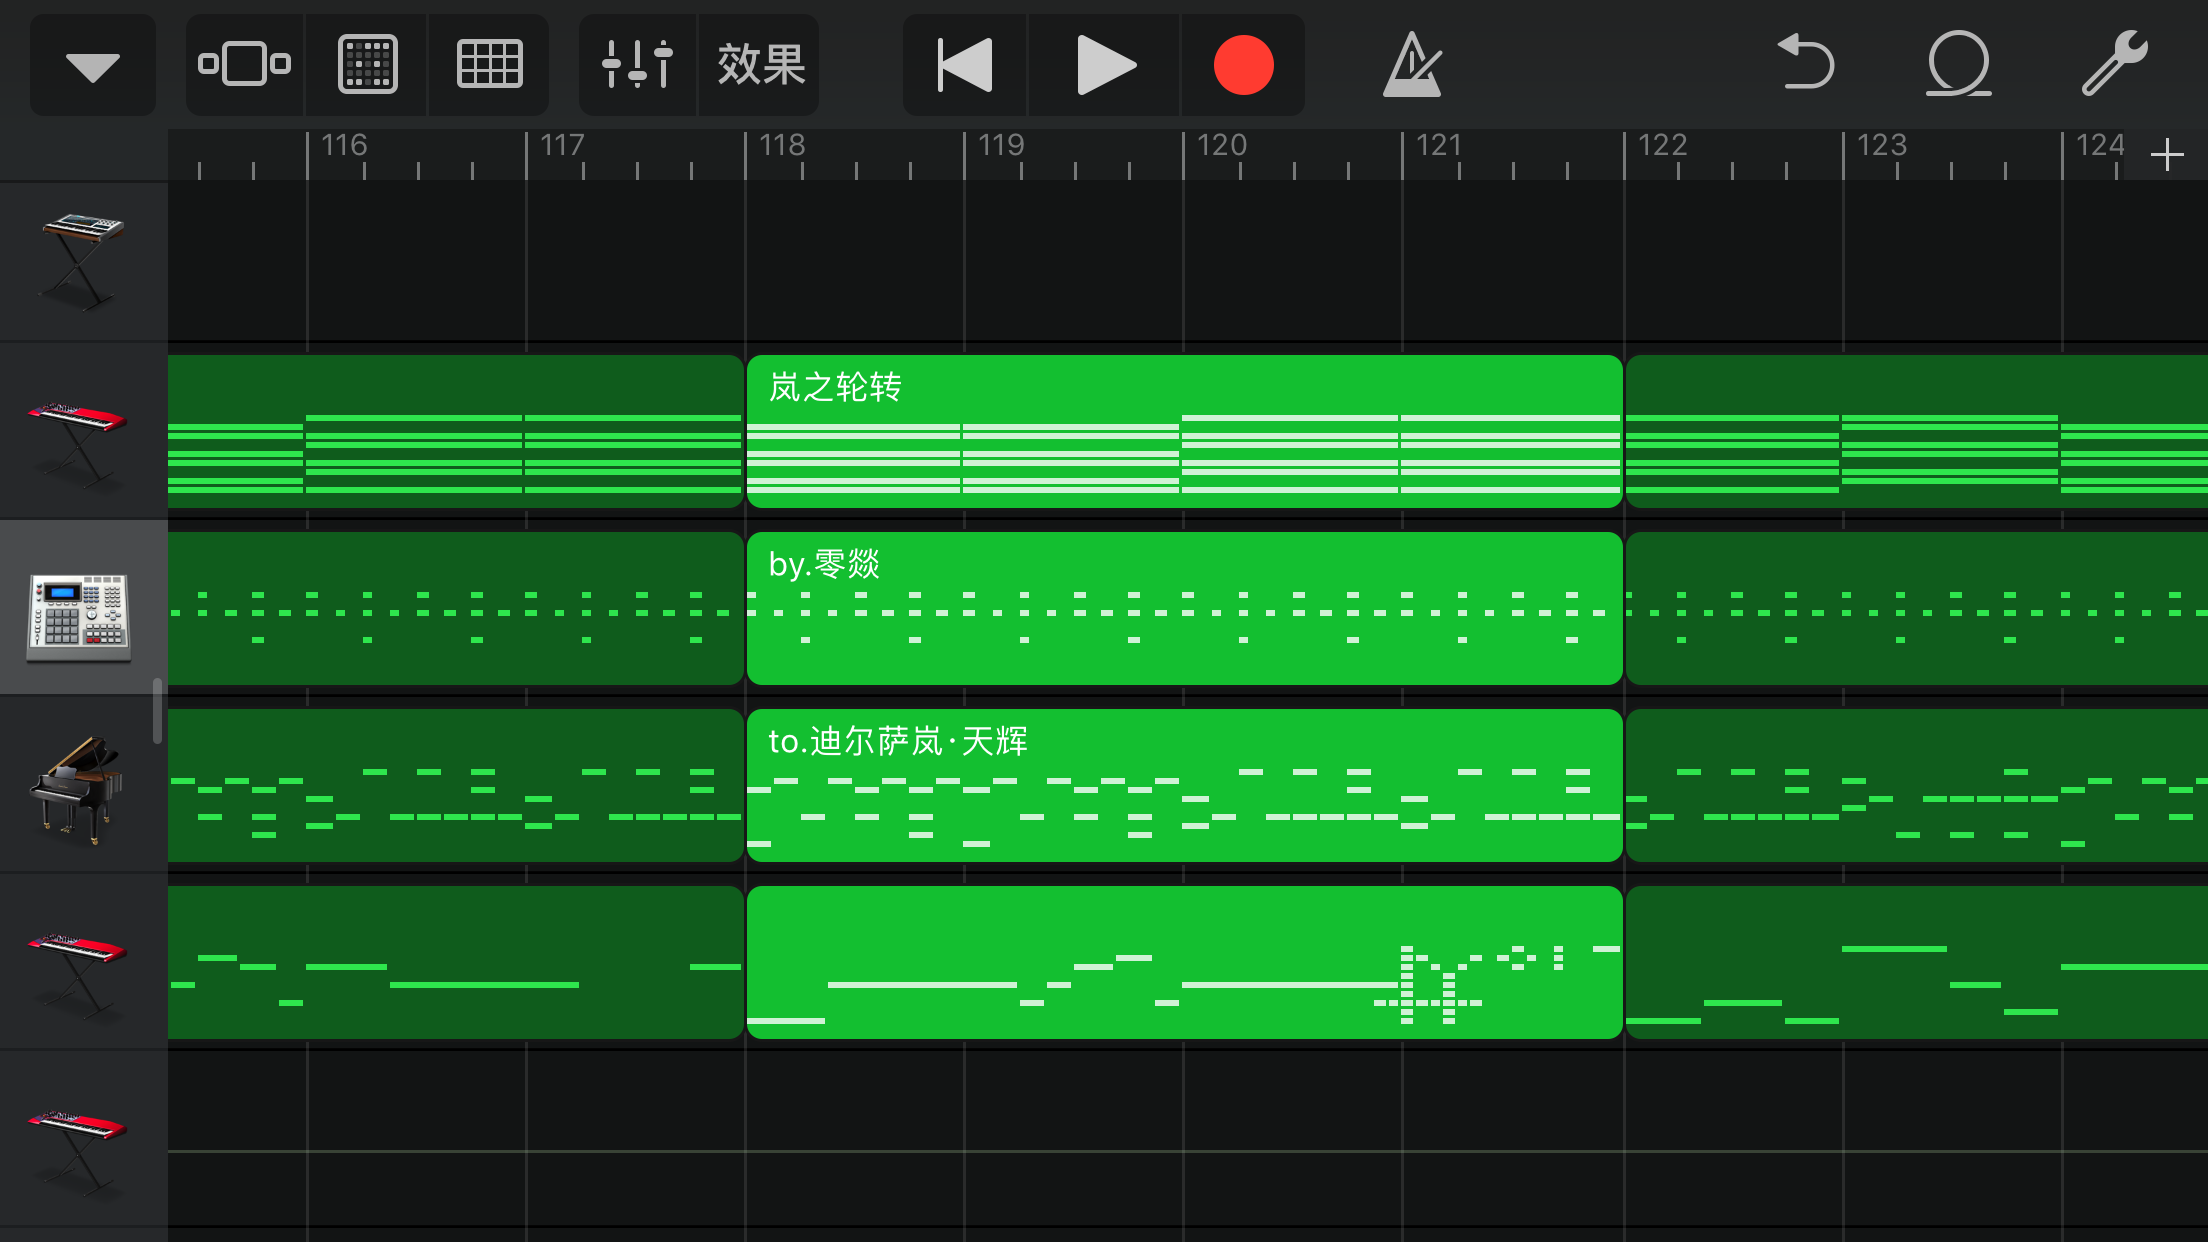The image size is (2208, 1242).
Task: Select the by.零燚 drum region
Action: [x=1184, y=608]
